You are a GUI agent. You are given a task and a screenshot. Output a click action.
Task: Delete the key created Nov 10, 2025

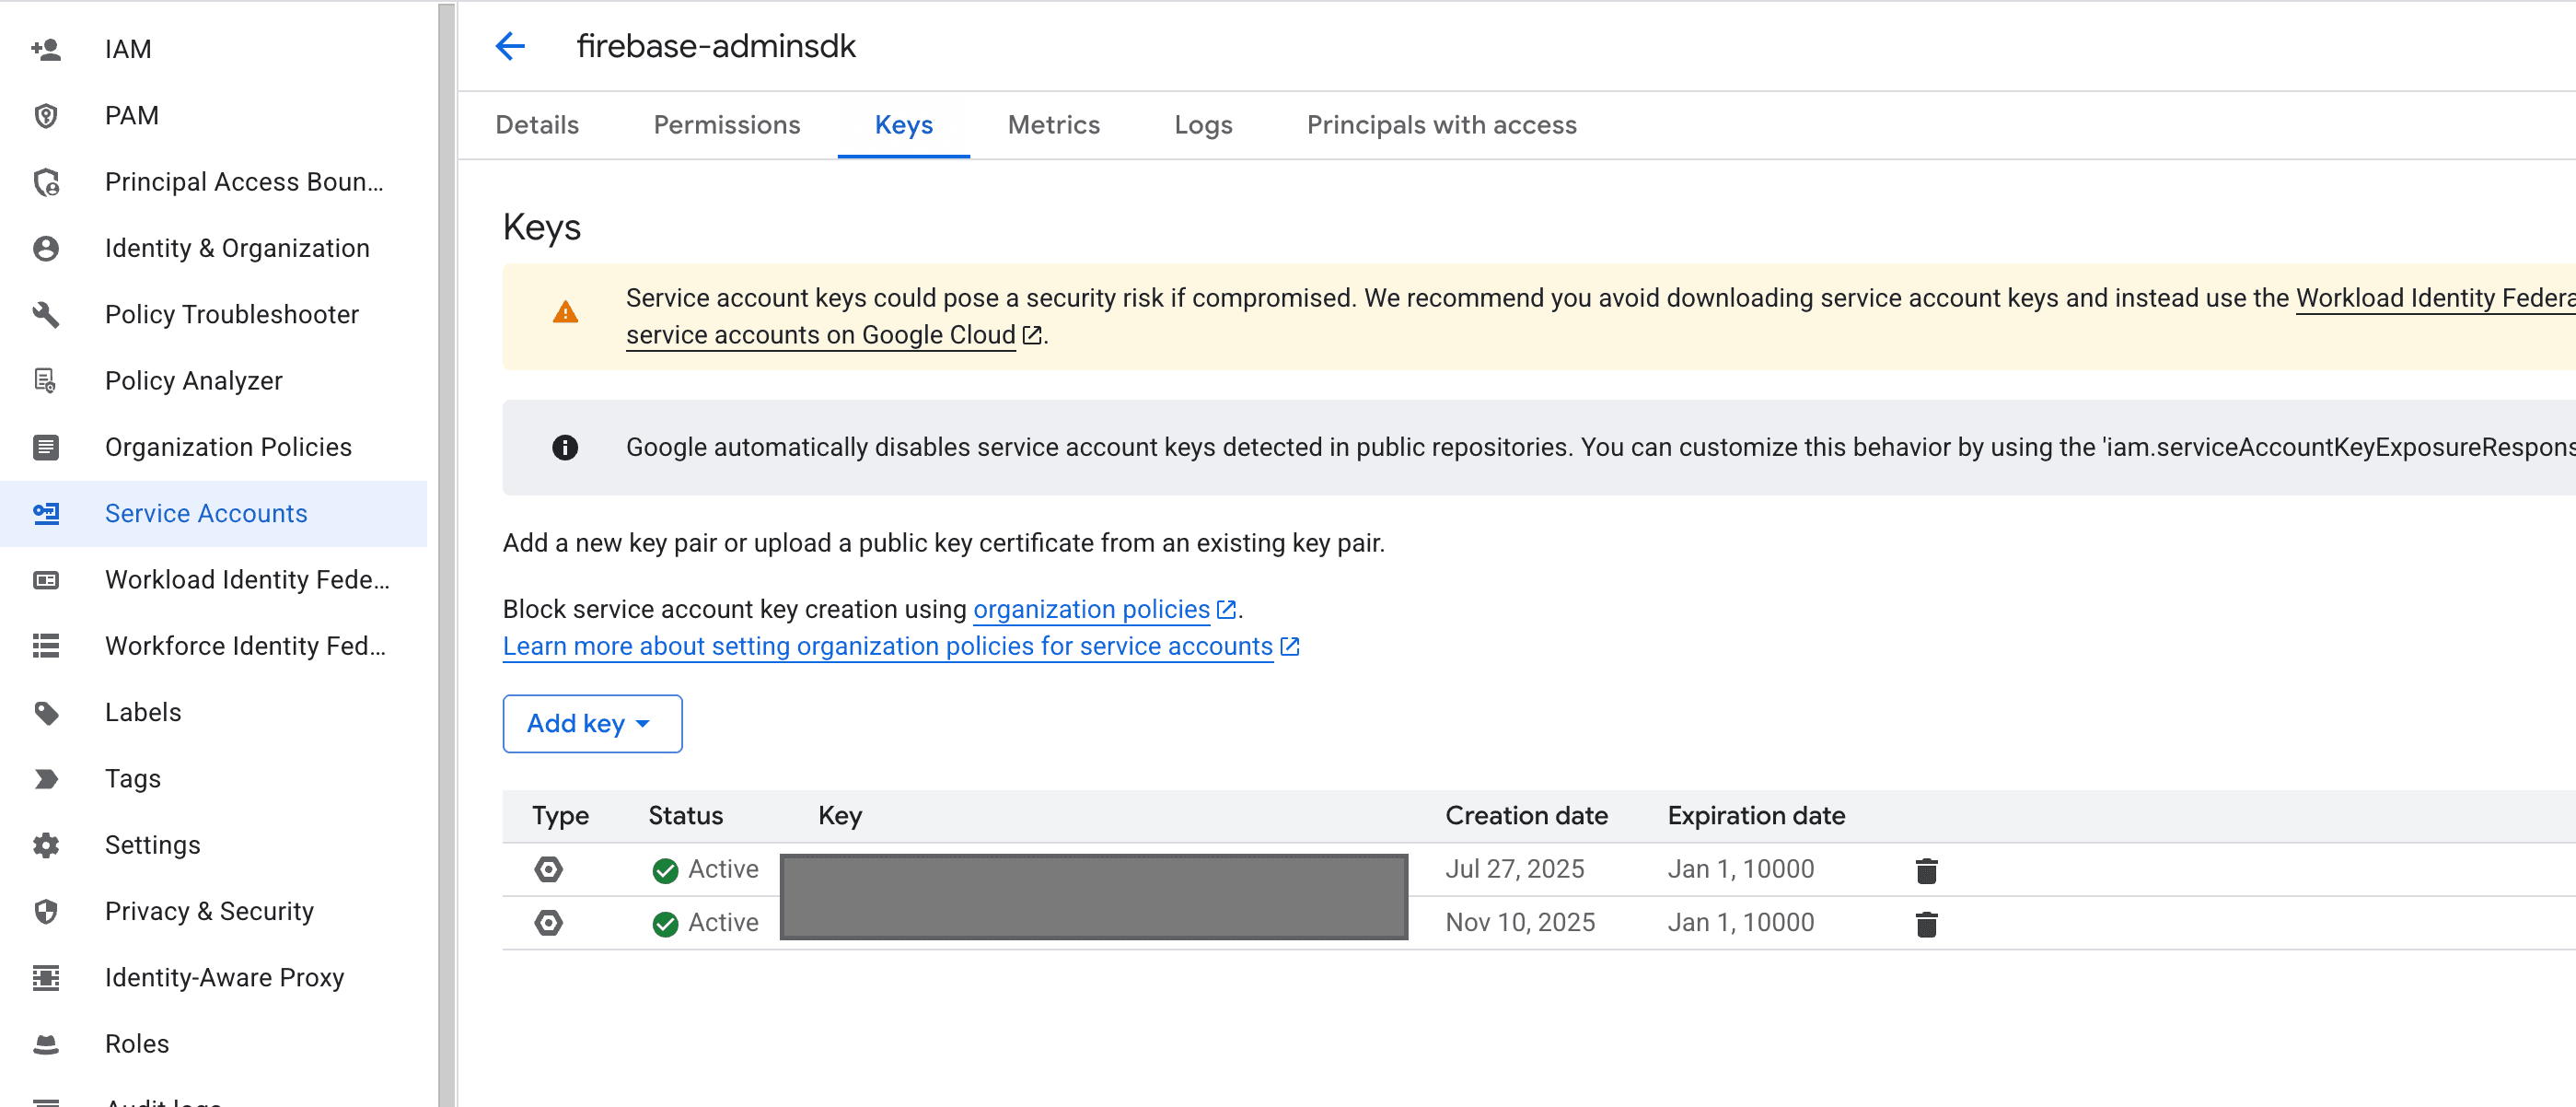pos(1926,923)
